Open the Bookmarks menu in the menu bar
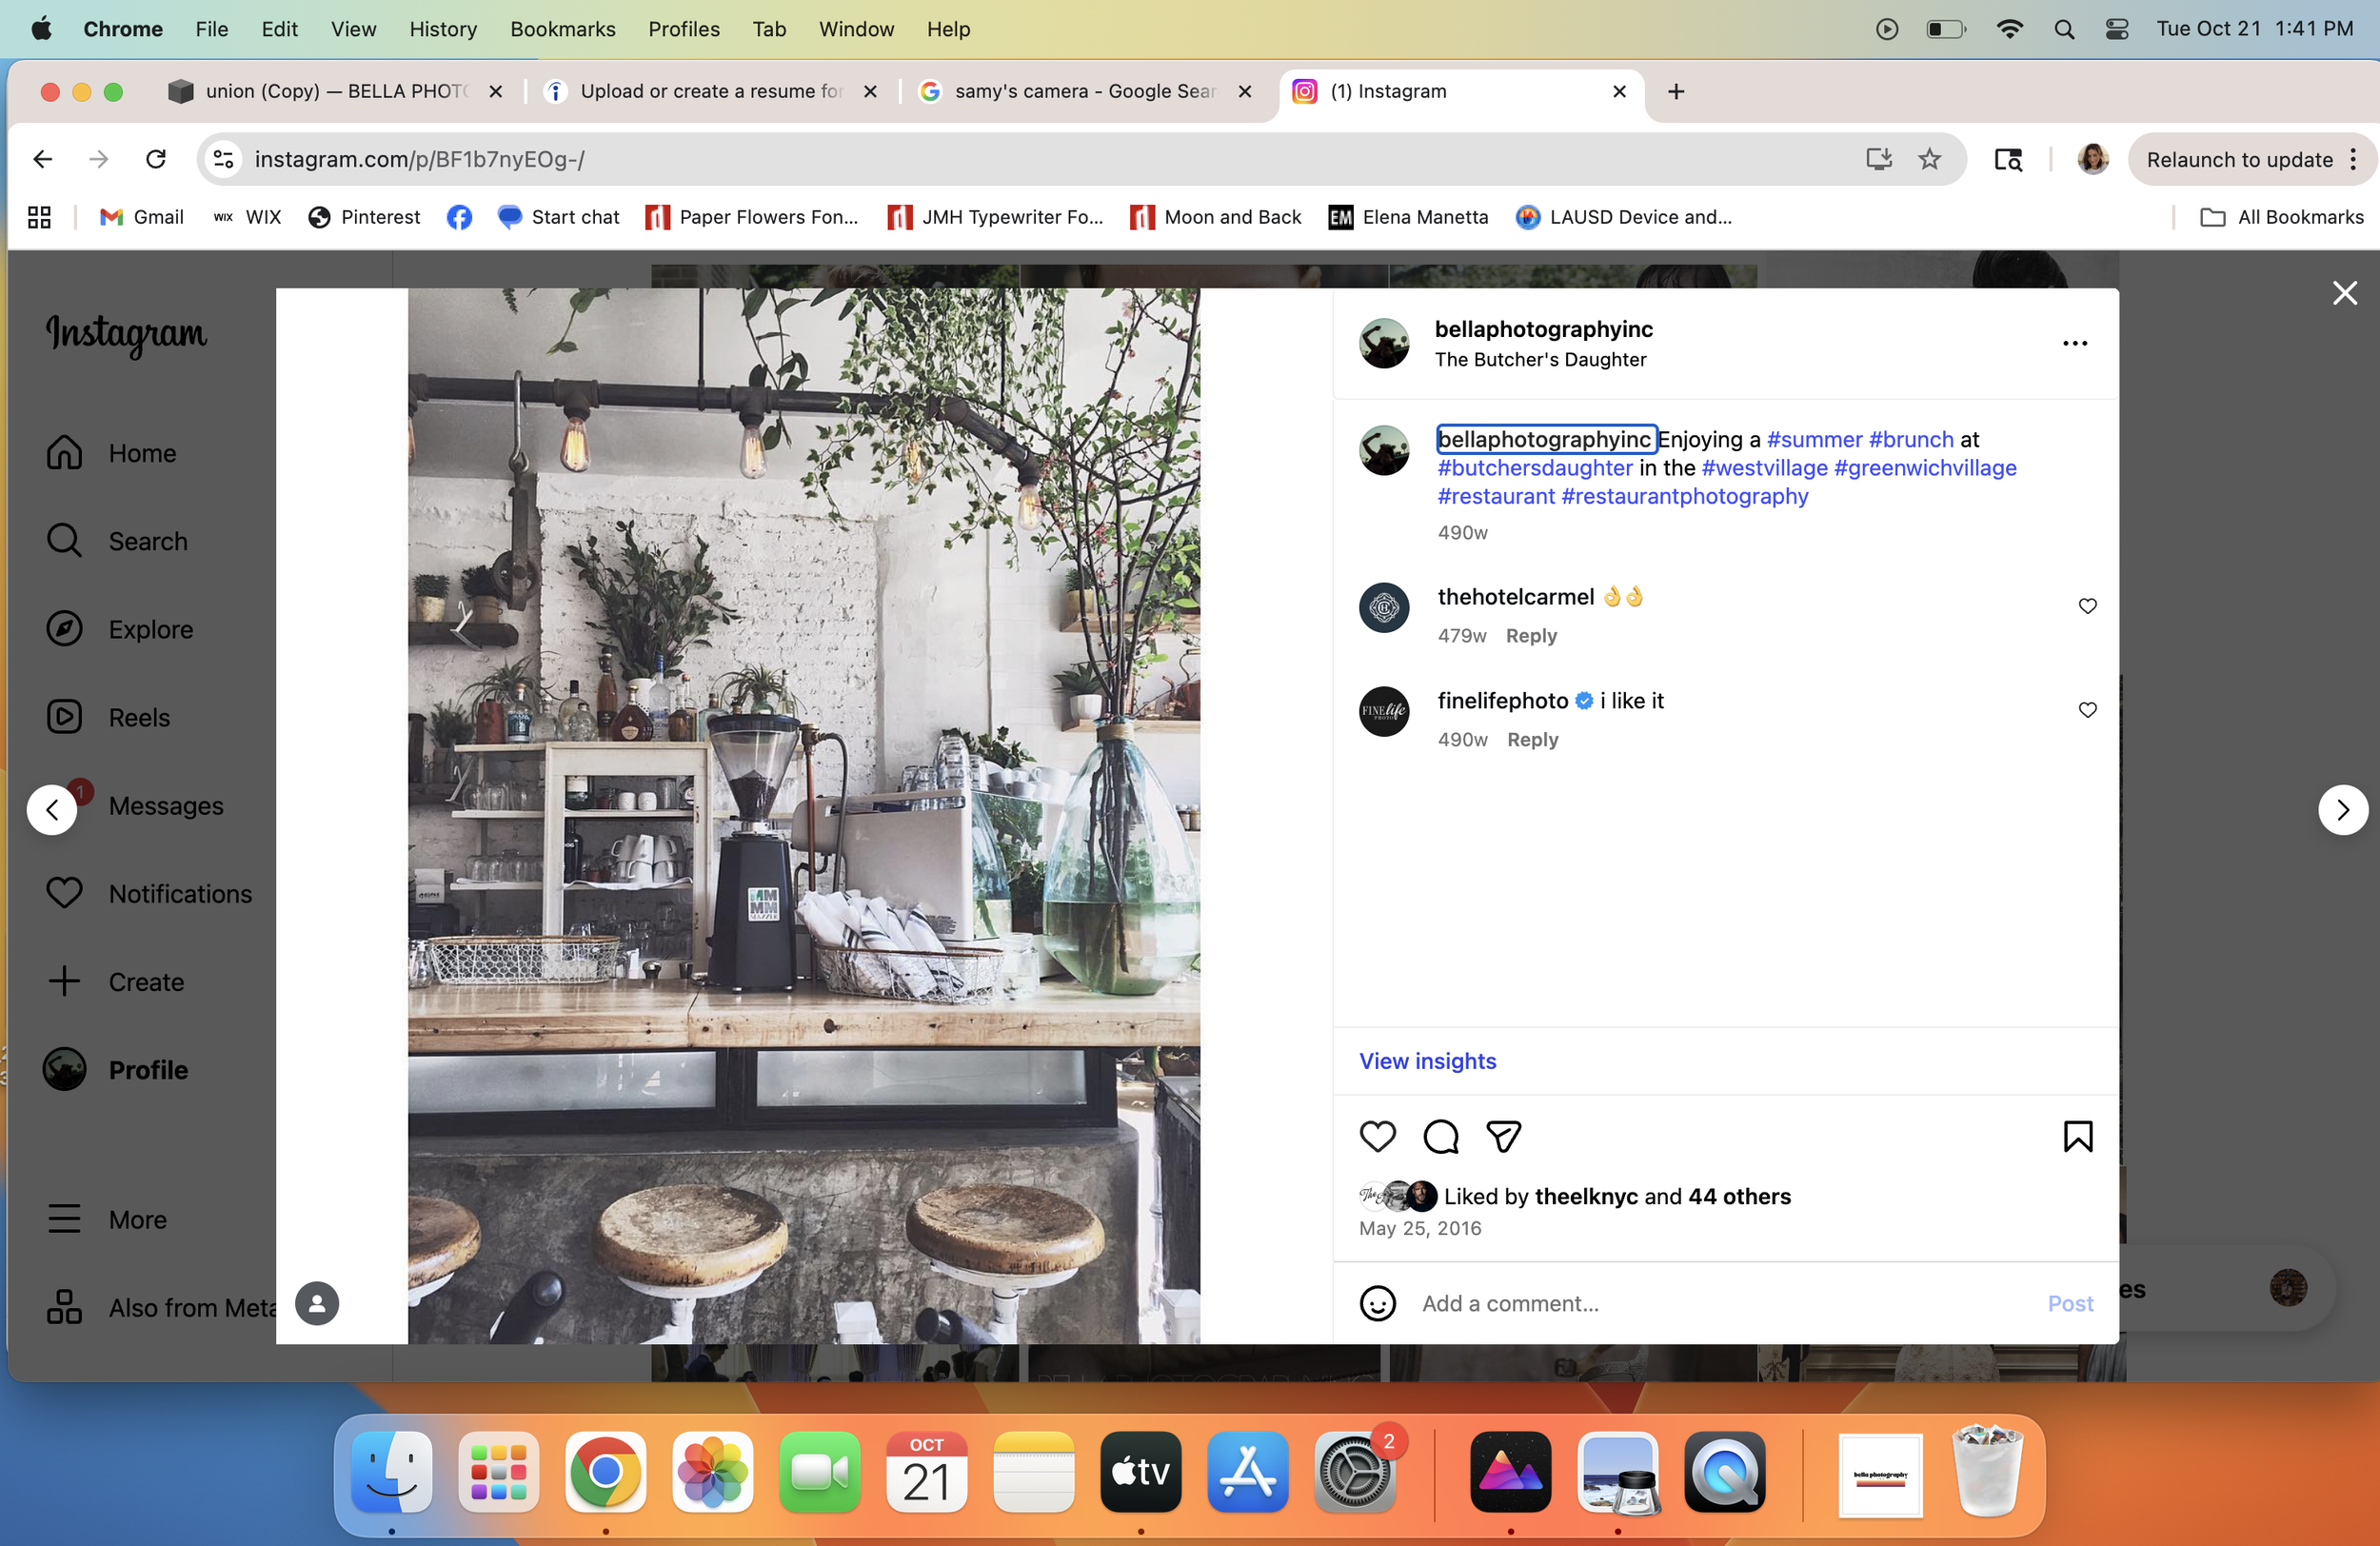Image resolution: width=2380 pixels, height=1546 pixels. [562, 29]
